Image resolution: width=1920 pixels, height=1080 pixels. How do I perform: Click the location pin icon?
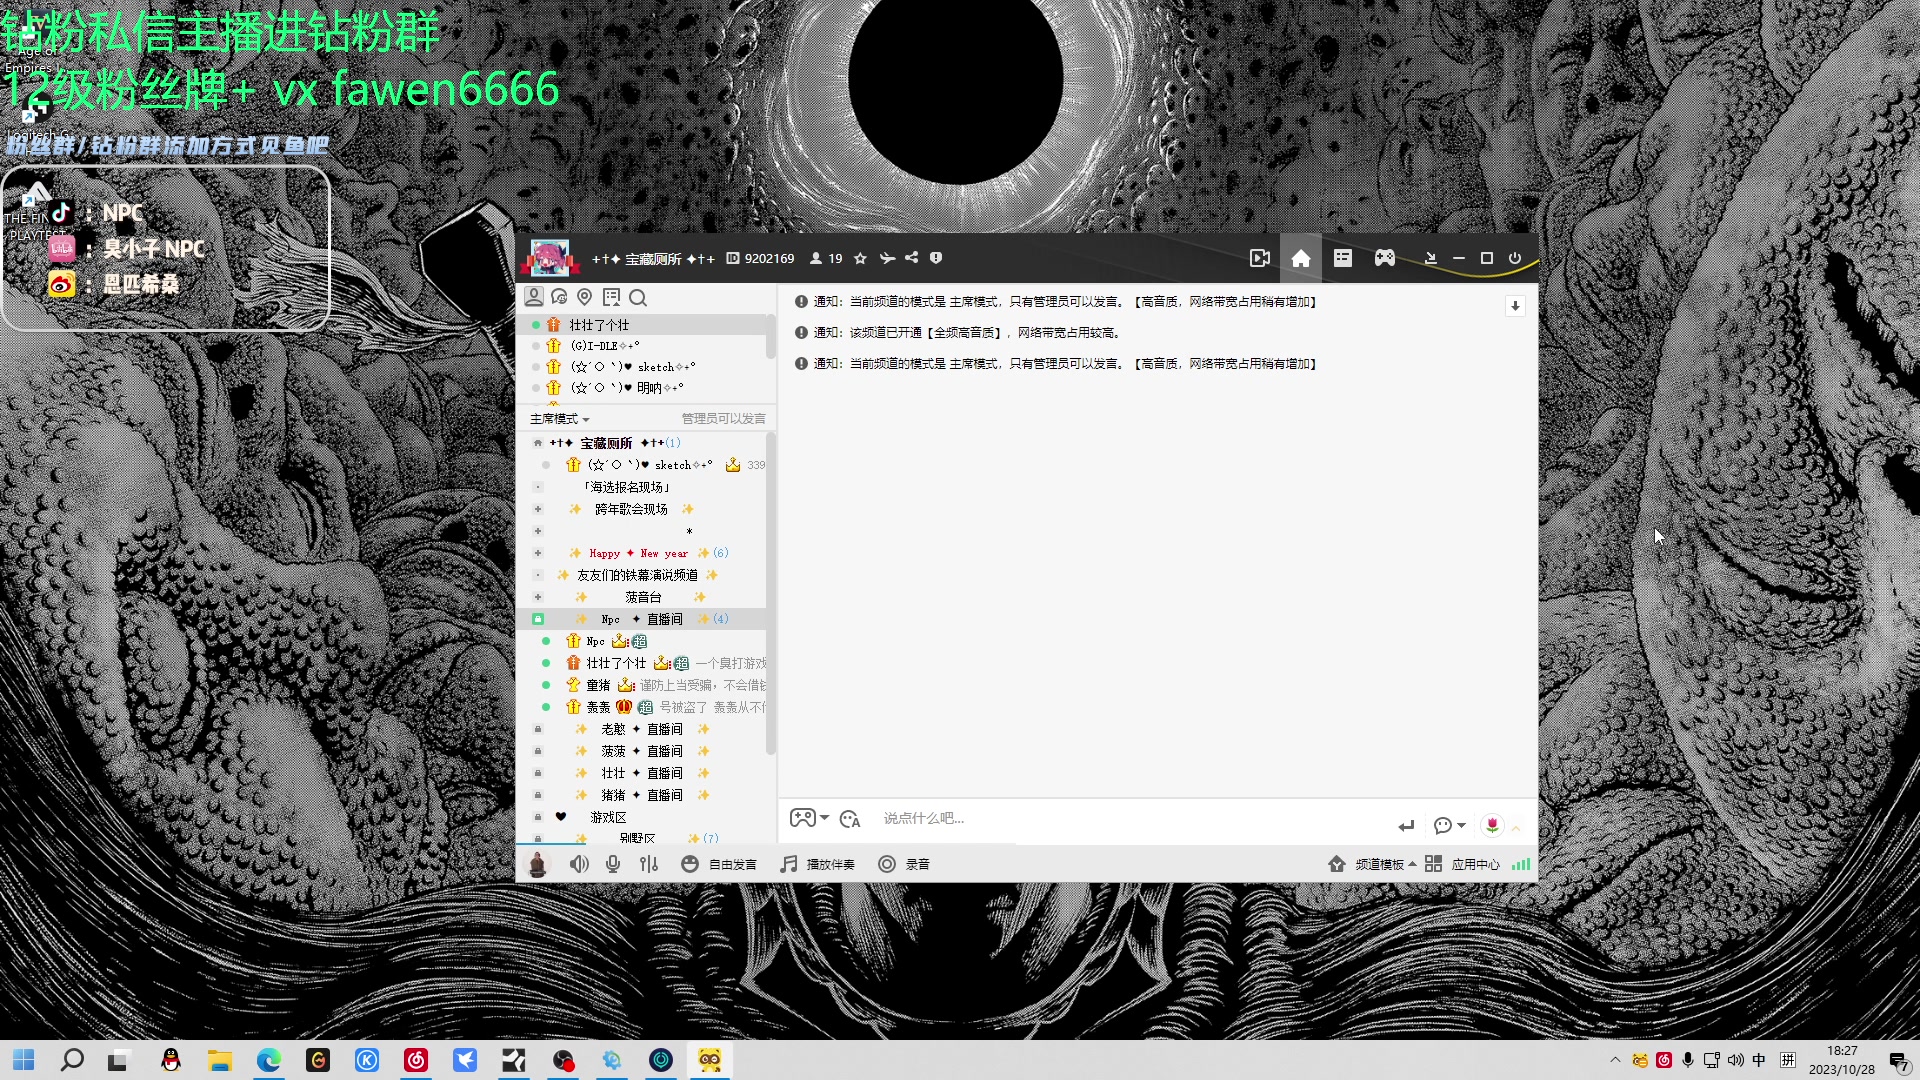(x=585, y=297)
